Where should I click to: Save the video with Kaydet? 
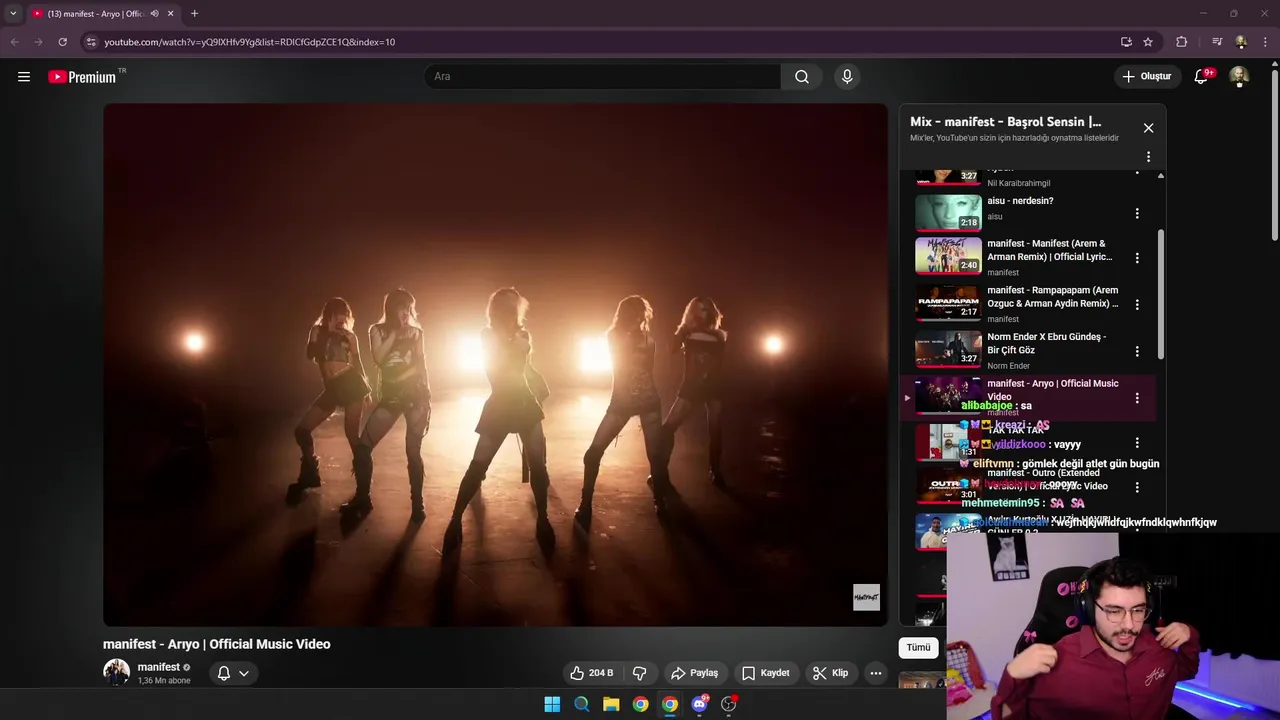(x=766, y=673)
